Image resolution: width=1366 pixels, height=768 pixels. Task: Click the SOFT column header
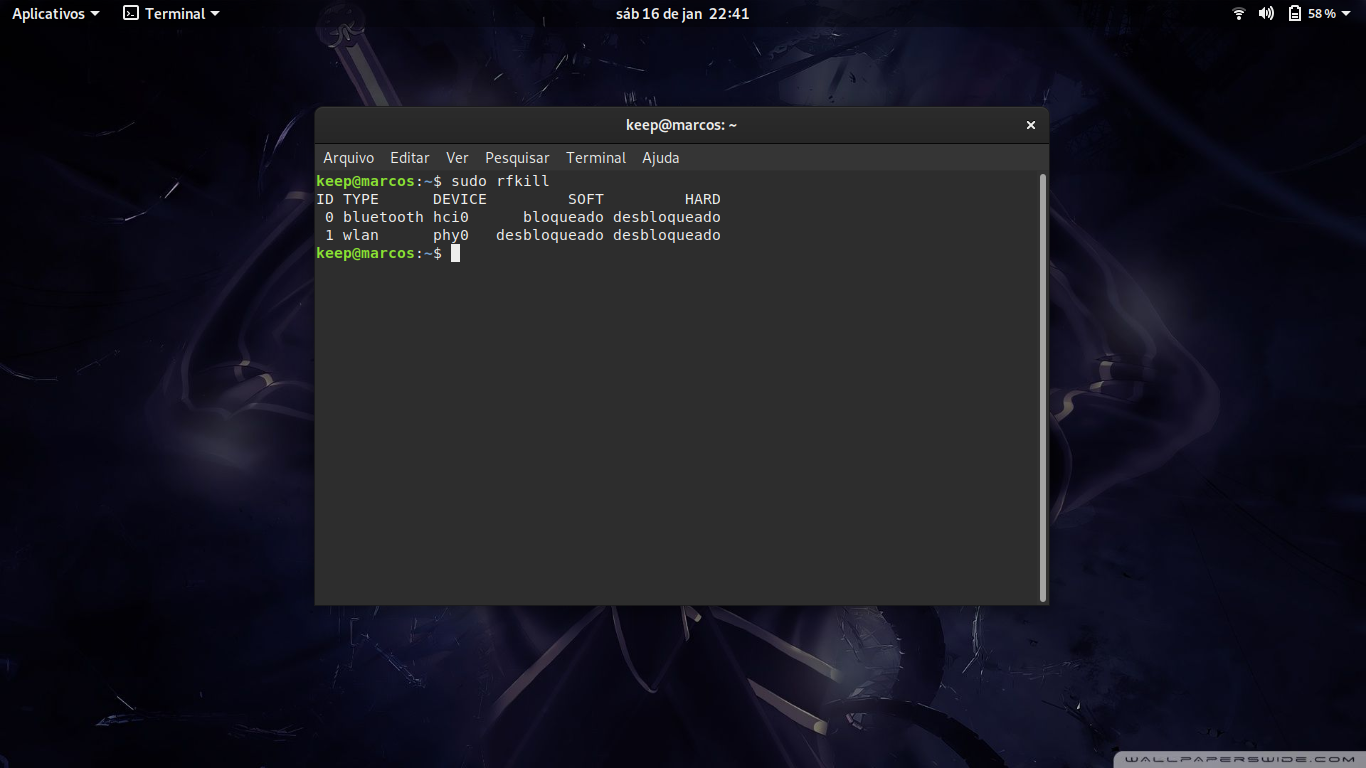pos(586,199)
